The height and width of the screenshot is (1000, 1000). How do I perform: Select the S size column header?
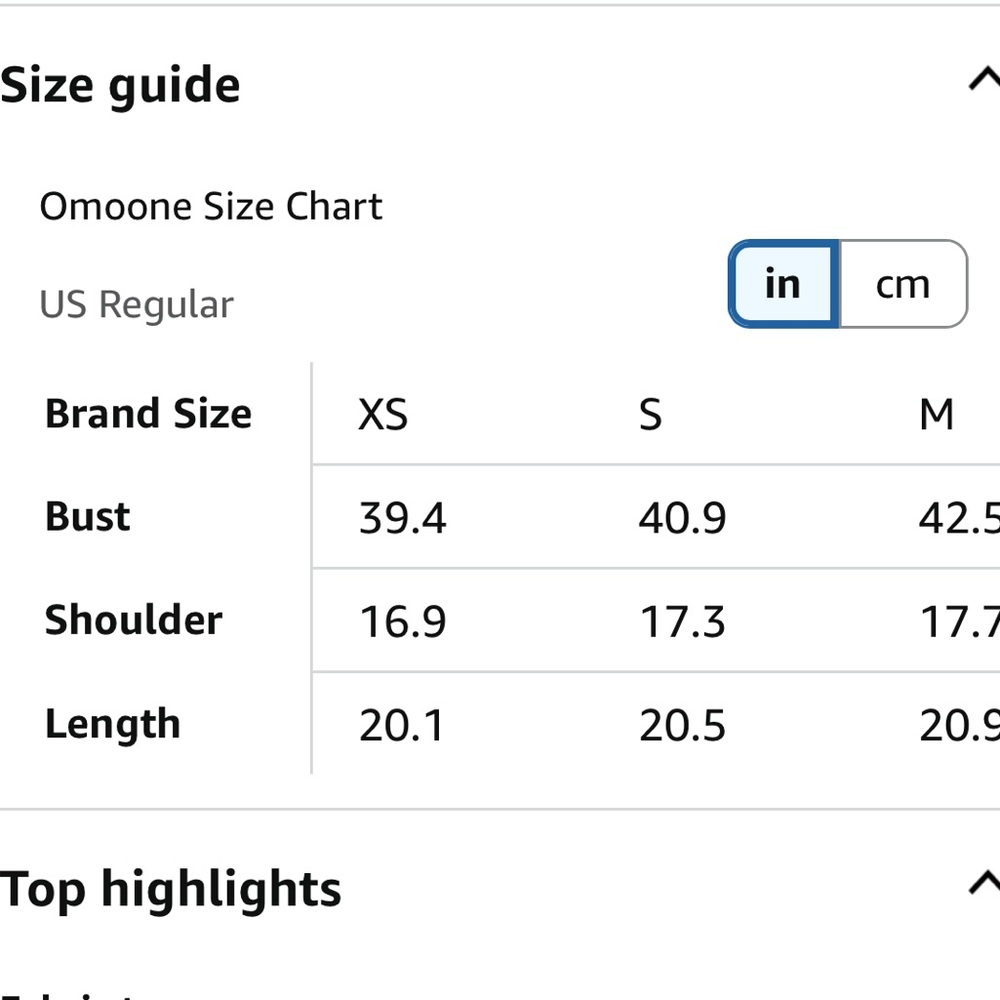(x=650, y=414)
